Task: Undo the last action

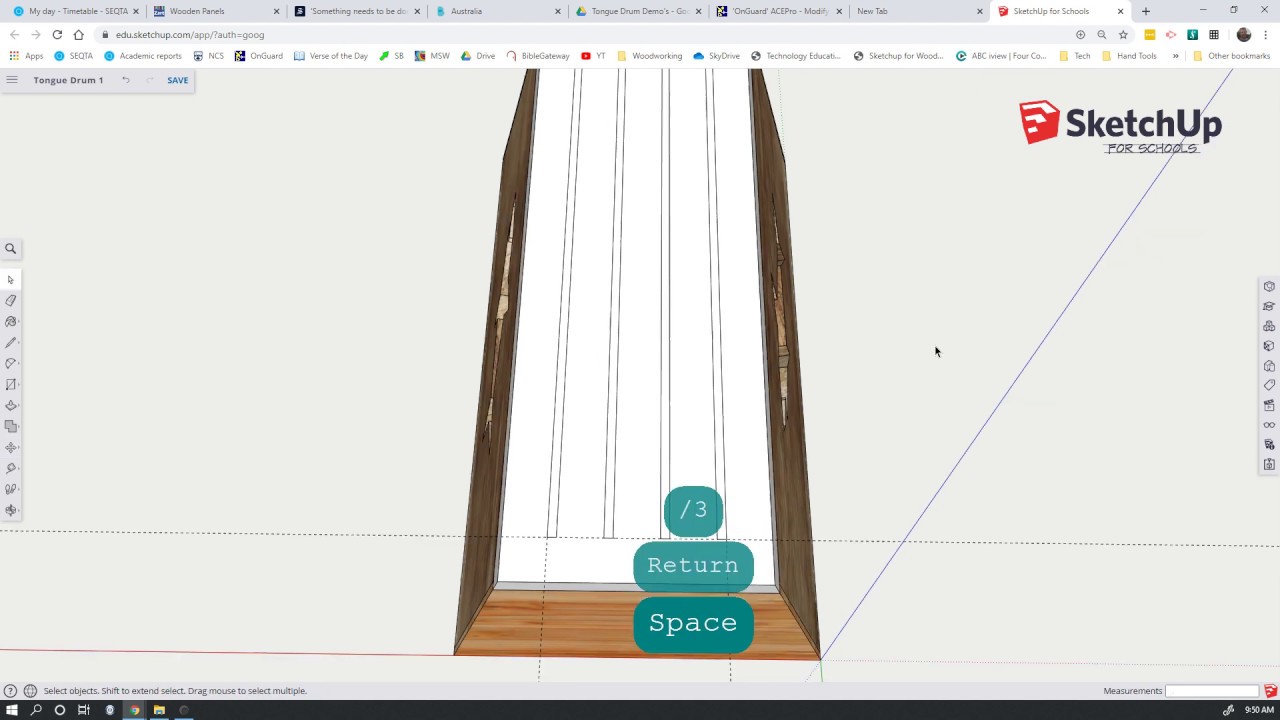Action: coord(126,80)
